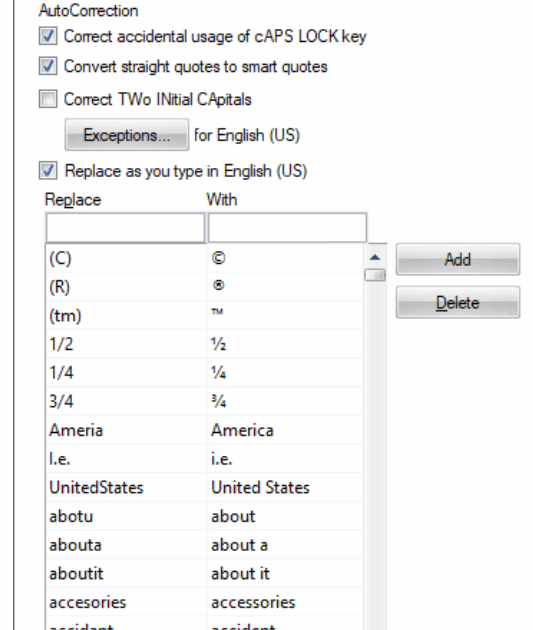Select the 1/2 fraction entry
The width and height of the screenshot is (533, 630).
(x=204, y=344)
